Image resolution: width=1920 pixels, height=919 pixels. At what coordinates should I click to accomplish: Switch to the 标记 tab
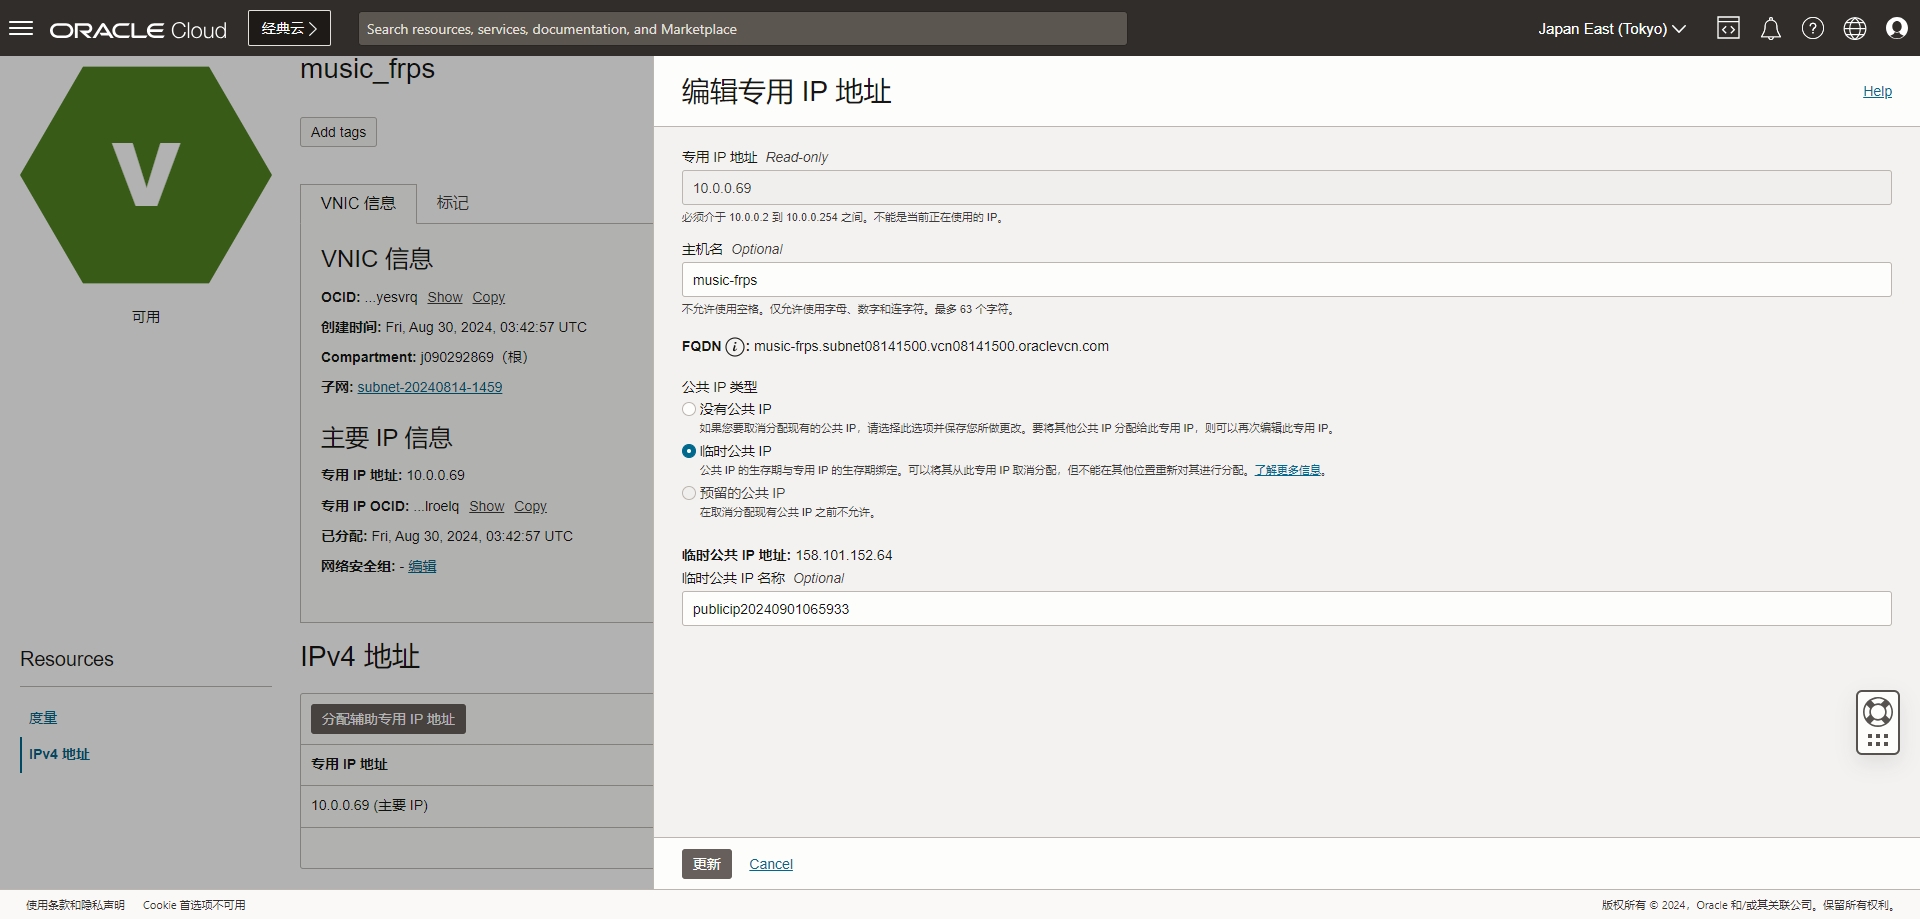point(452,203)
